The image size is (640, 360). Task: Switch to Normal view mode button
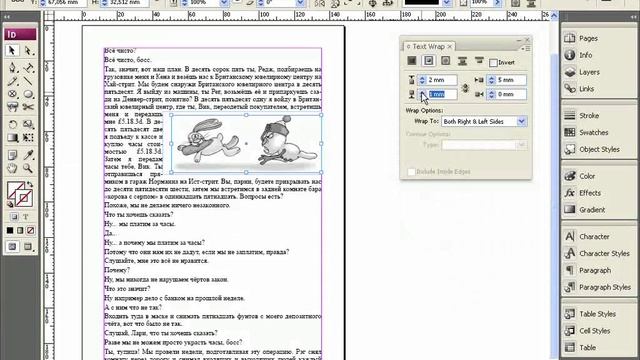pos(13,247)
